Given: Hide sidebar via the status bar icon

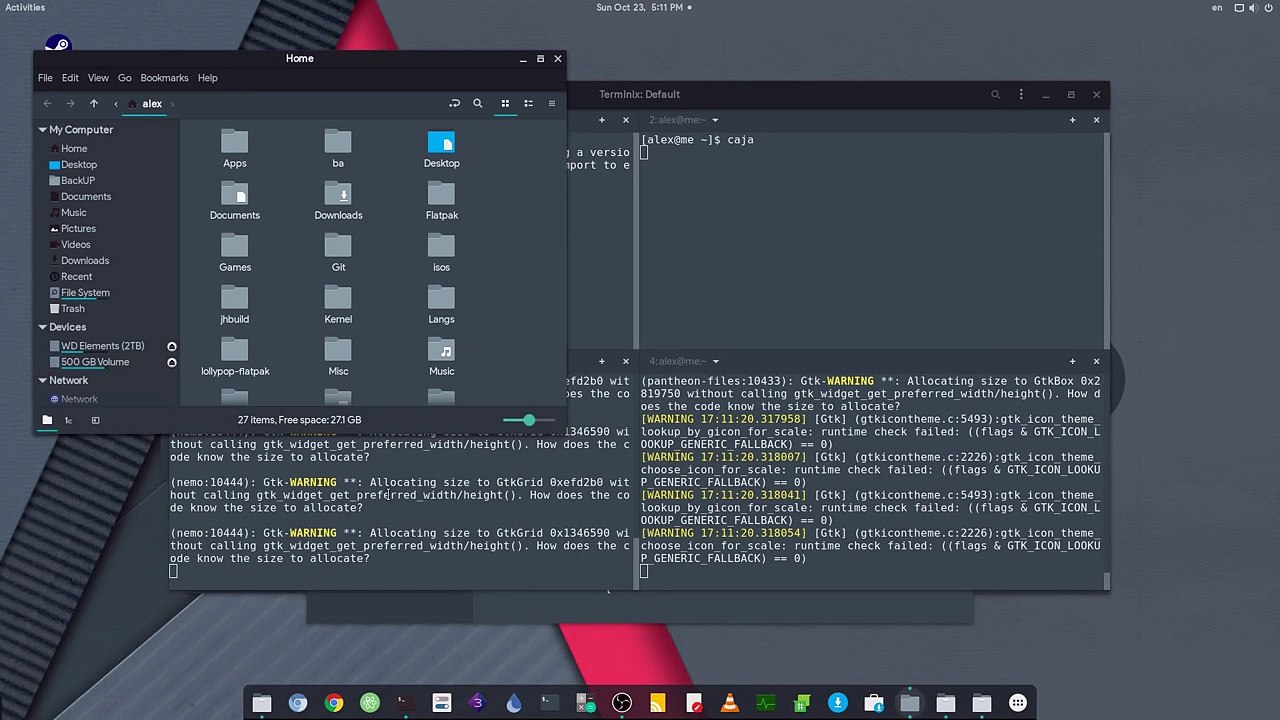Looking at the screenshot, I should point(95,420).
